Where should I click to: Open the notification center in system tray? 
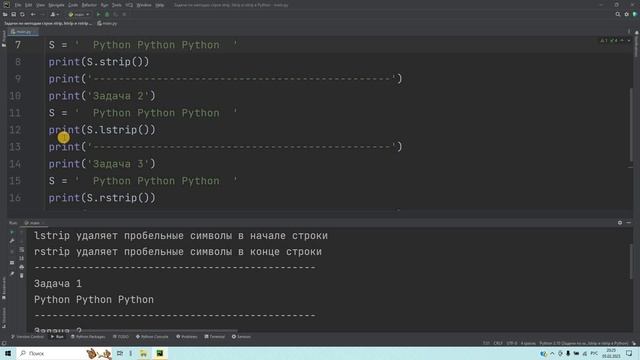(x=629, y=353)
